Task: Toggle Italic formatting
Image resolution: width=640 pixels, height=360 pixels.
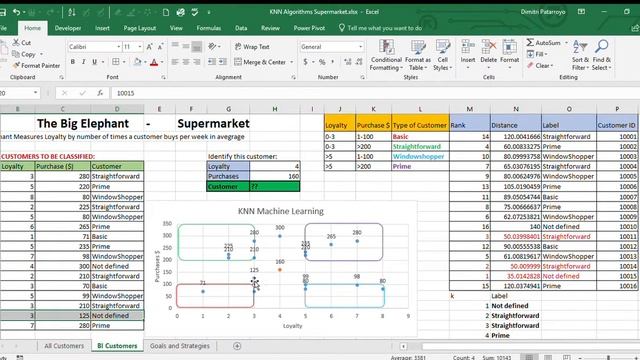Action: (84, 62)
